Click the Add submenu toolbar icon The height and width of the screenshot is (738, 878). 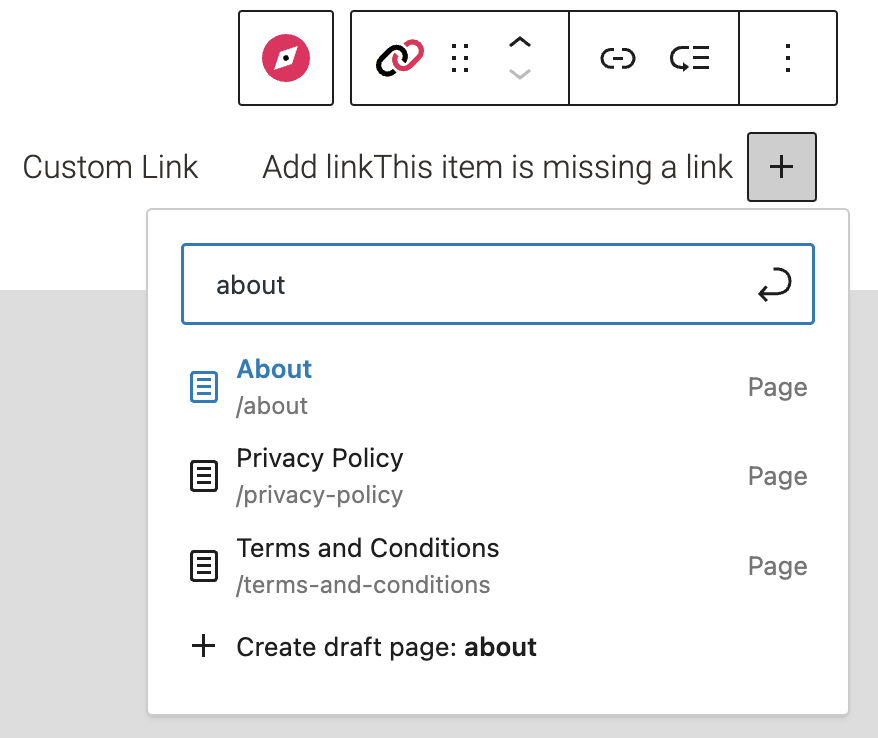689,58
